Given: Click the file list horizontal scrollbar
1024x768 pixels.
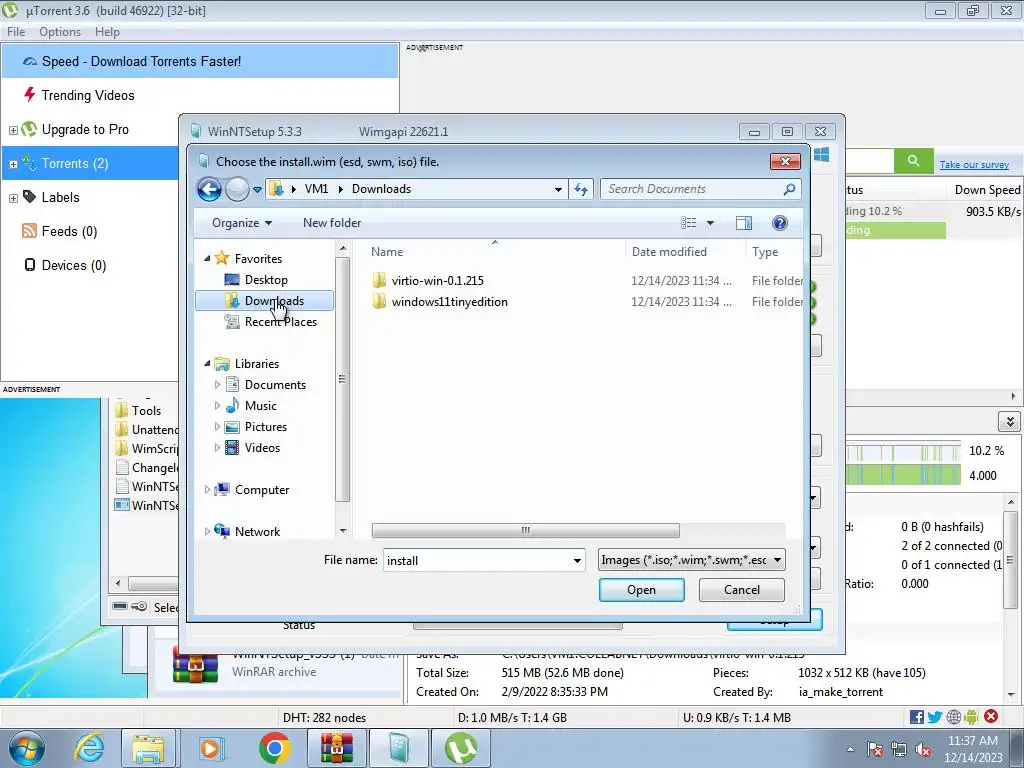Looking at the screenshot, I should click(x=526, y=530).
